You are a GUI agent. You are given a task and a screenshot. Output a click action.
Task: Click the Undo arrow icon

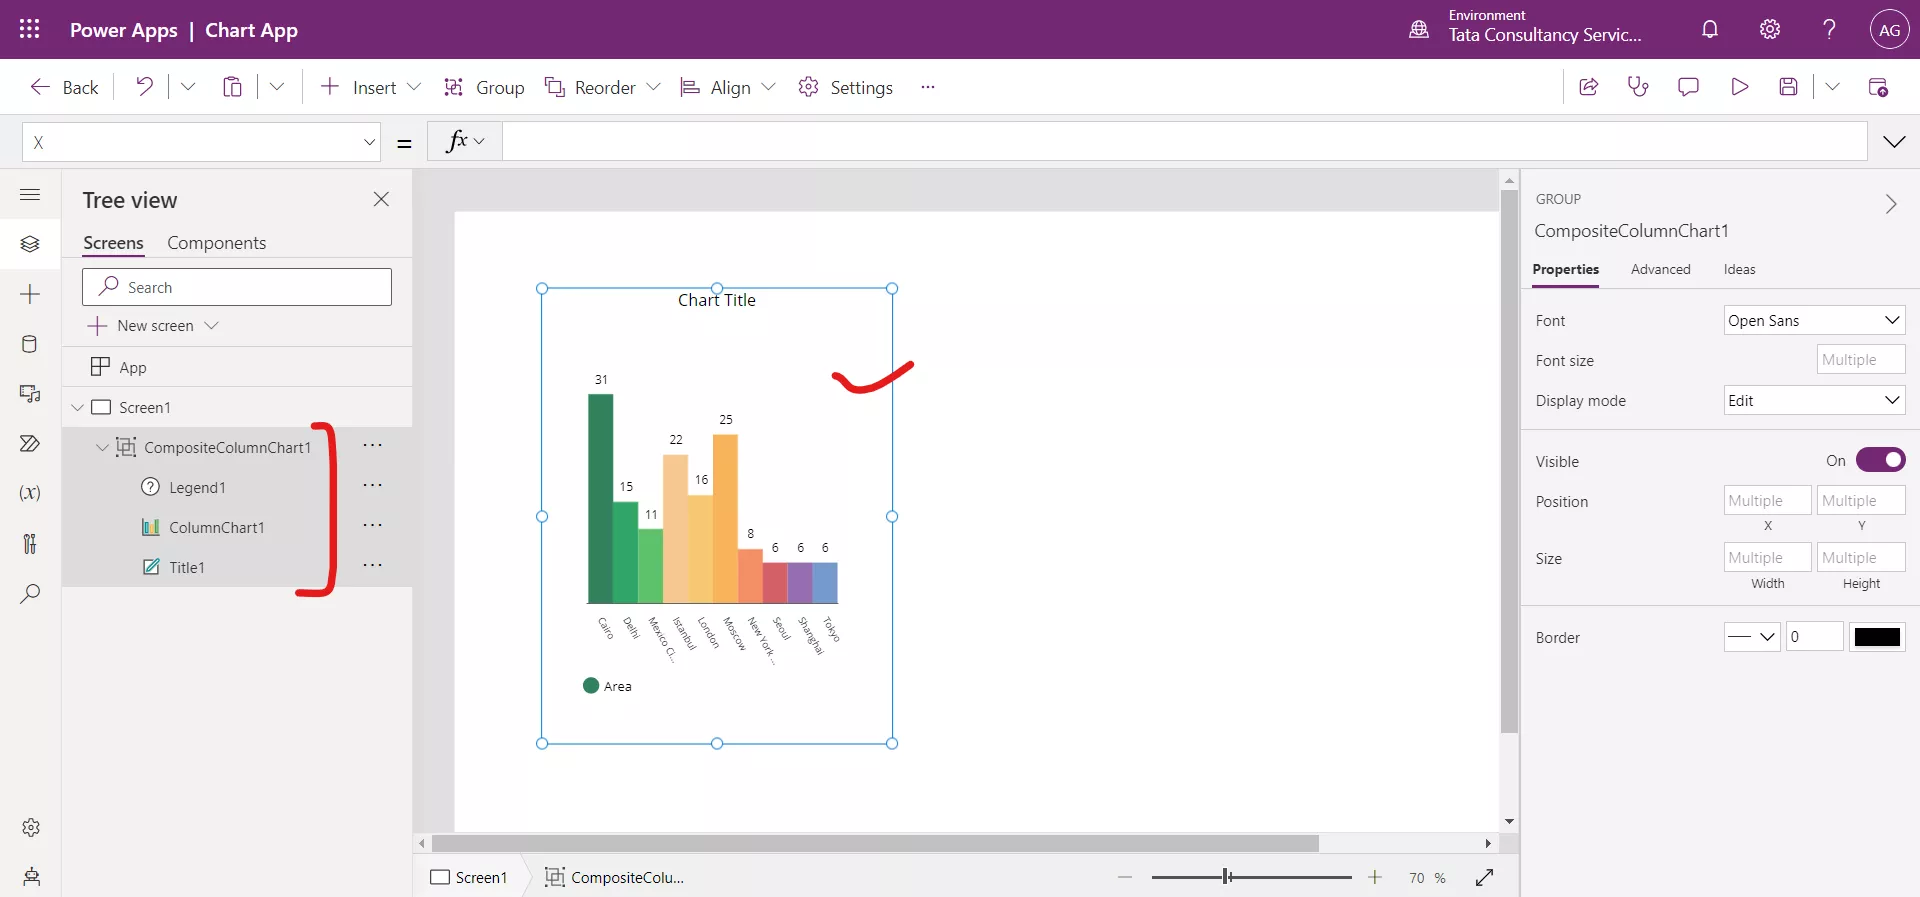pyautogui.click(x=145, y=87)
